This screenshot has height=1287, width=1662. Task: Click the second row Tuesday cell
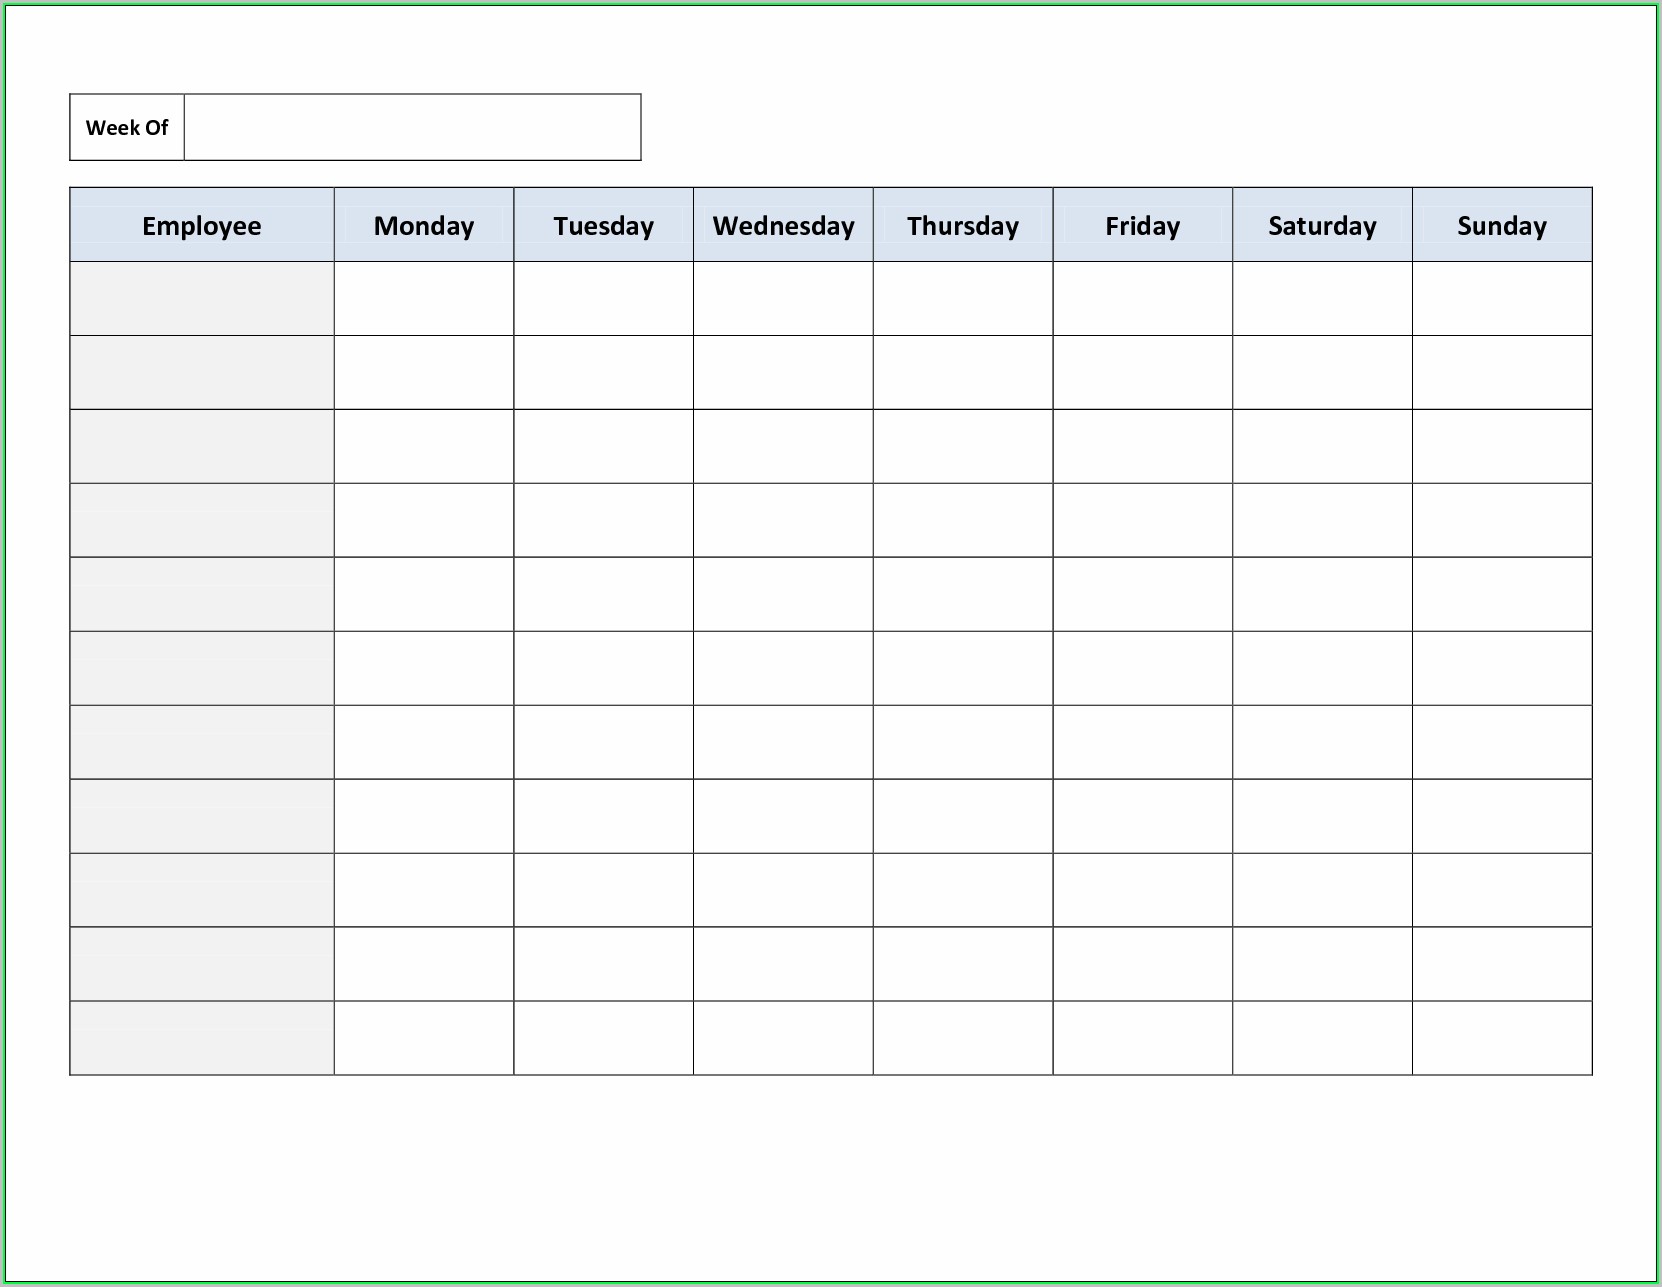point(603,372)
